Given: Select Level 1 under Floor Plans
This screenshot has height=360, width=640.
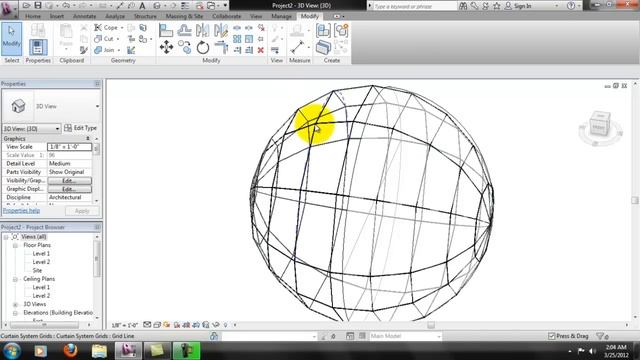Looking at the screenshot, I should pyautogui.click(x=41, y=253).
